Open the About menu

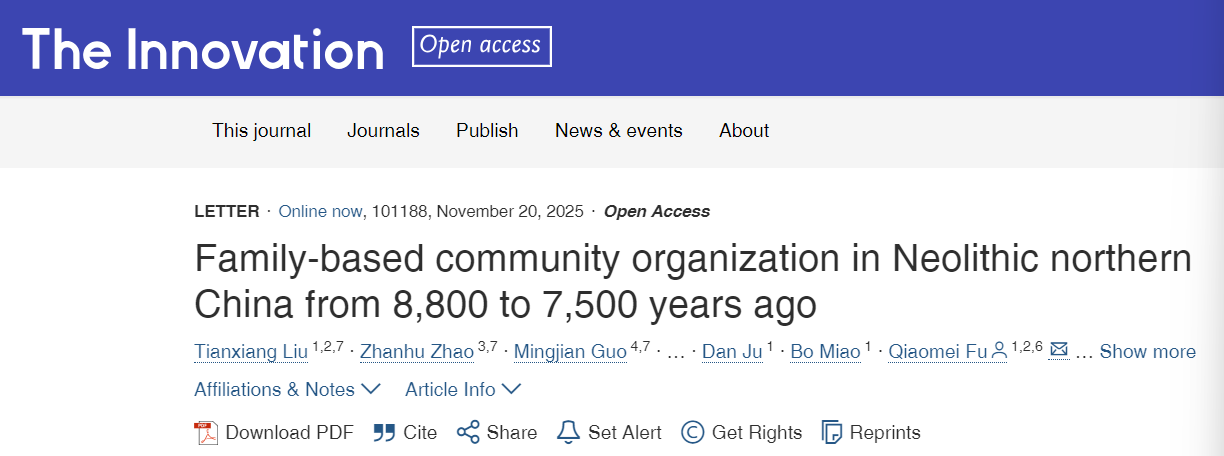(744, 131)
